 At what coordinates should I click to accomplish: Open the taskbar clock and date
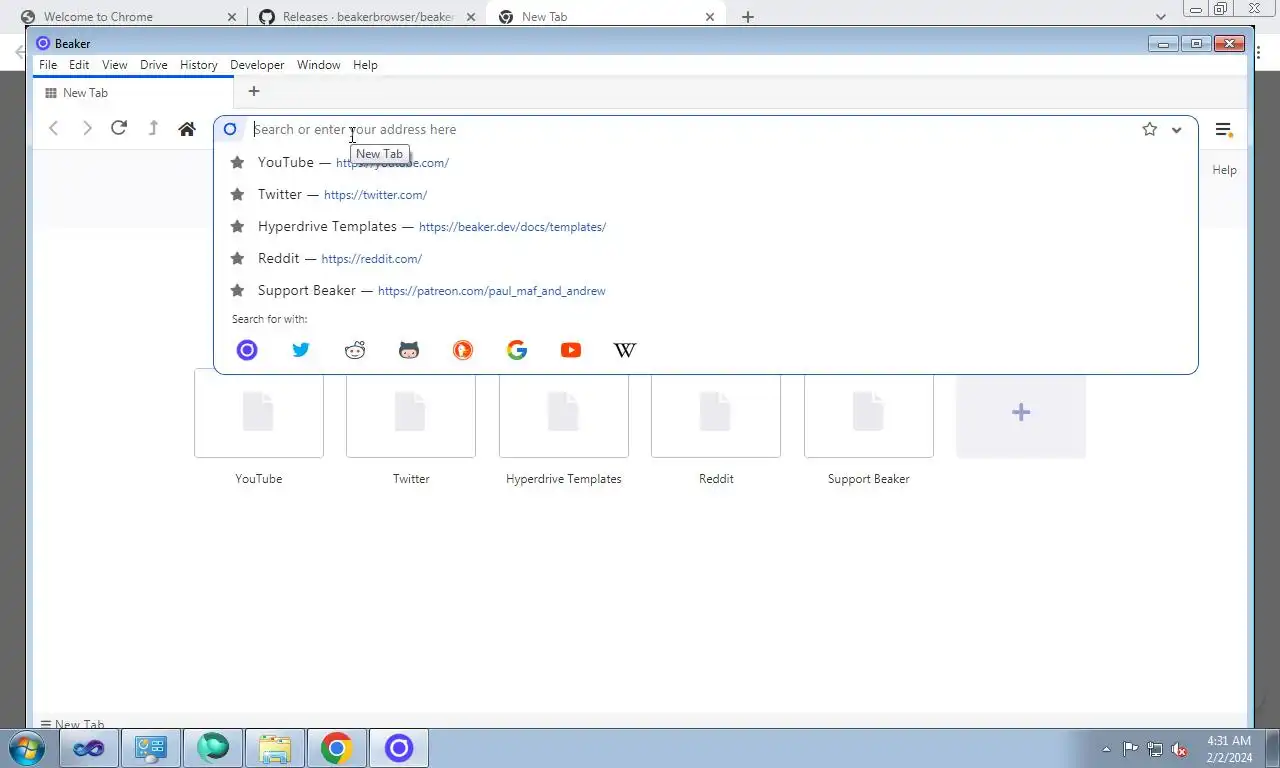tap(1229, 749)
